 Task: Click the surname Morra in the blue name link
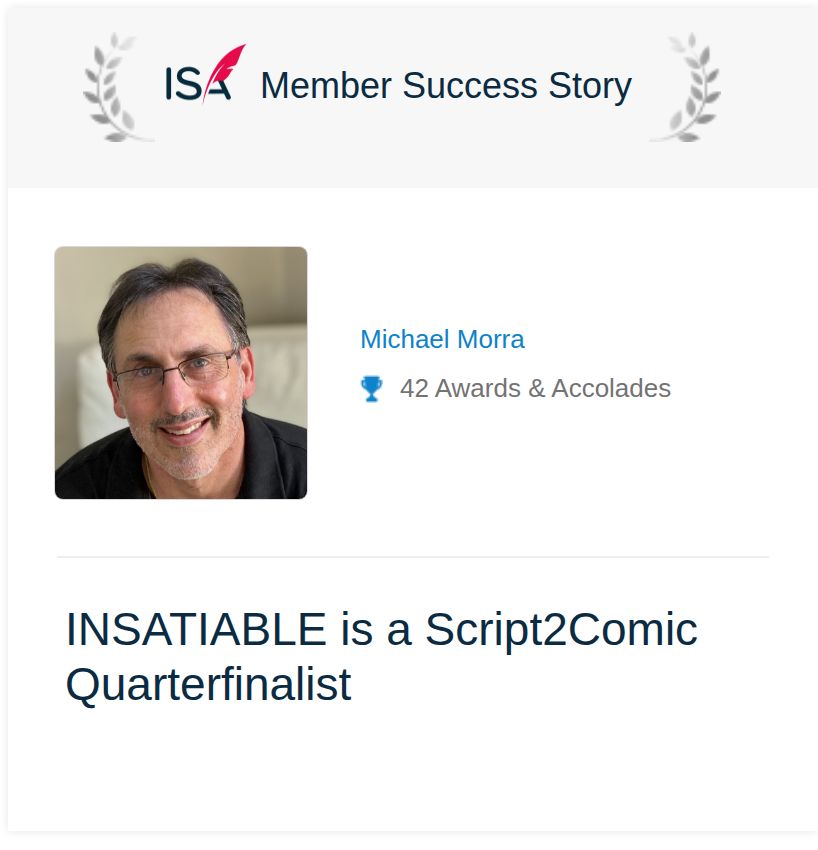[491, 340]
